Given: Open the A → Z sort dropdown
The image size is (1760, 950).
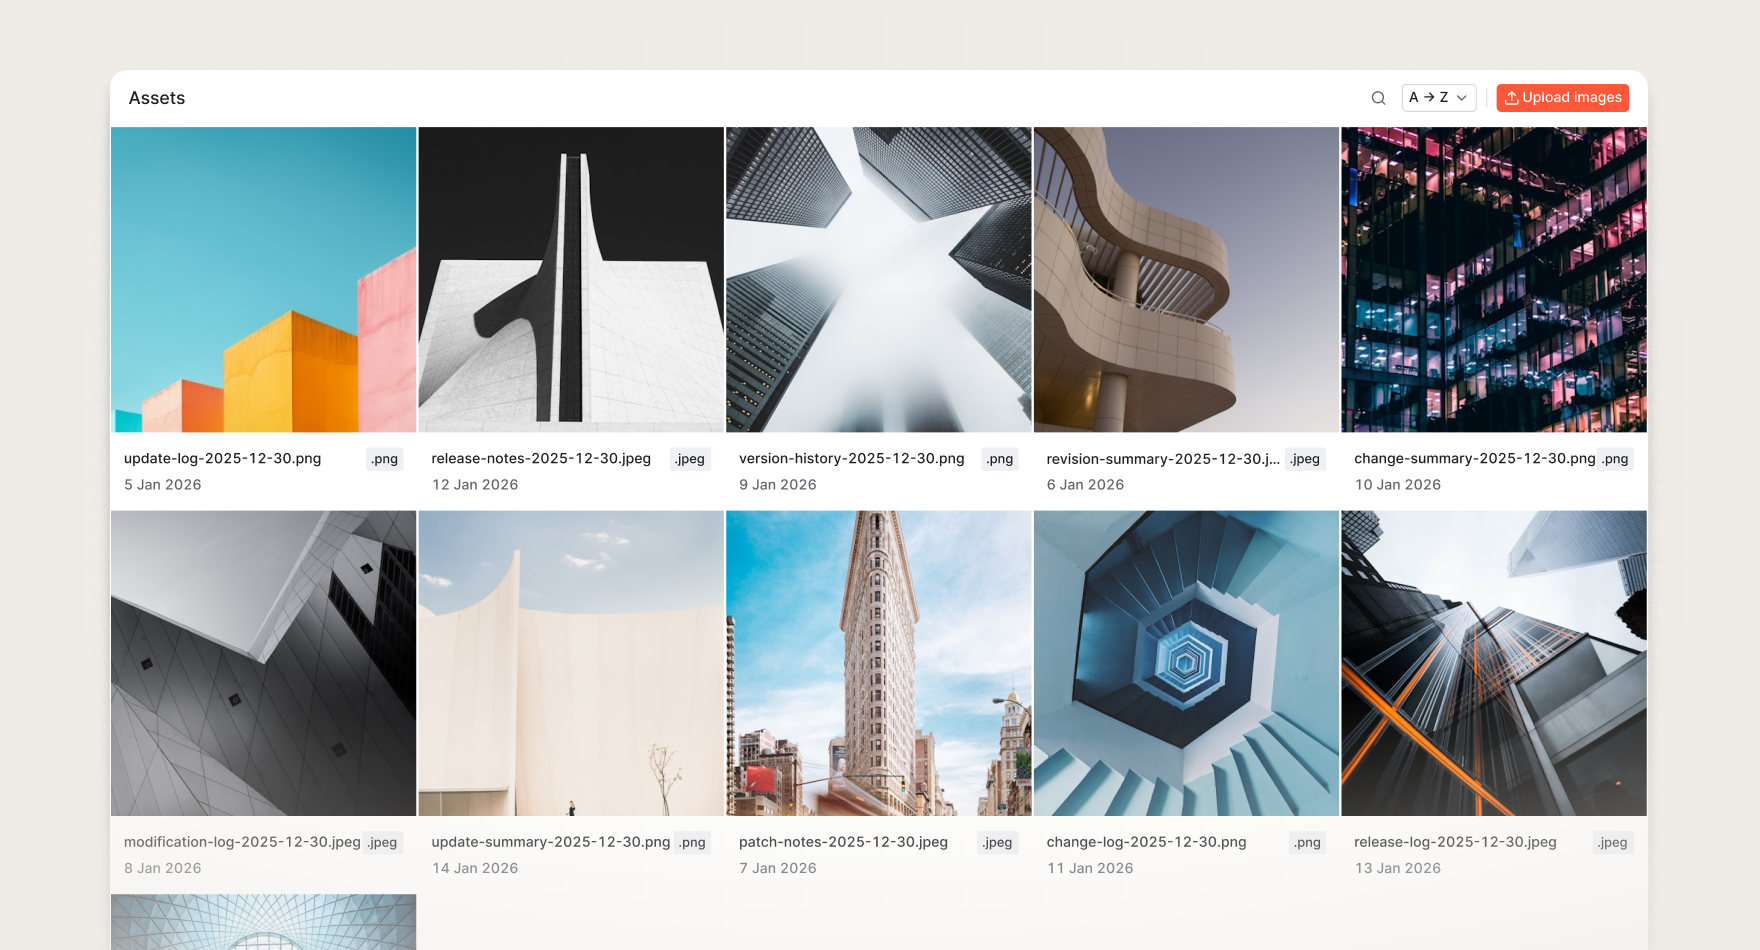Looking at the screenshot, I should point(1439,98).
